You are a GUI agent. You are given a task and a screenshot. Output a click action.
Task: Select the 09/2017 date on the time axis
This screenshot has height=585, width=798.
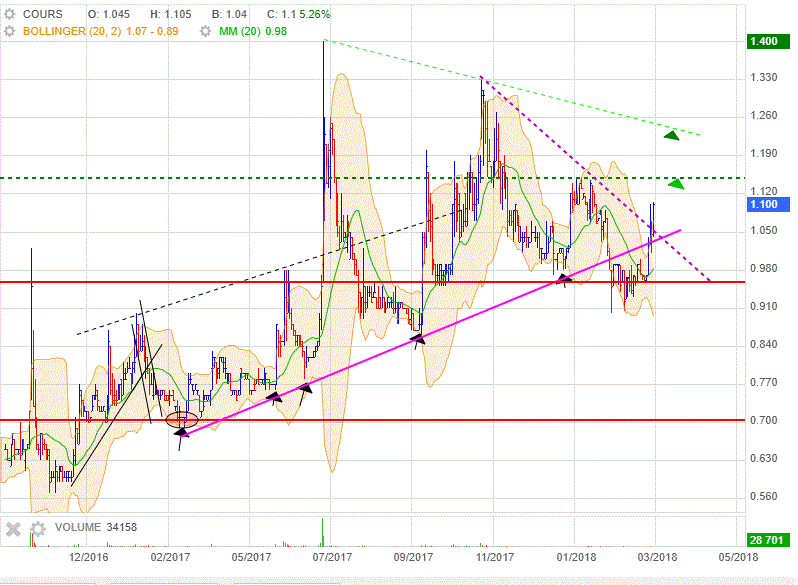click(413, 557)
